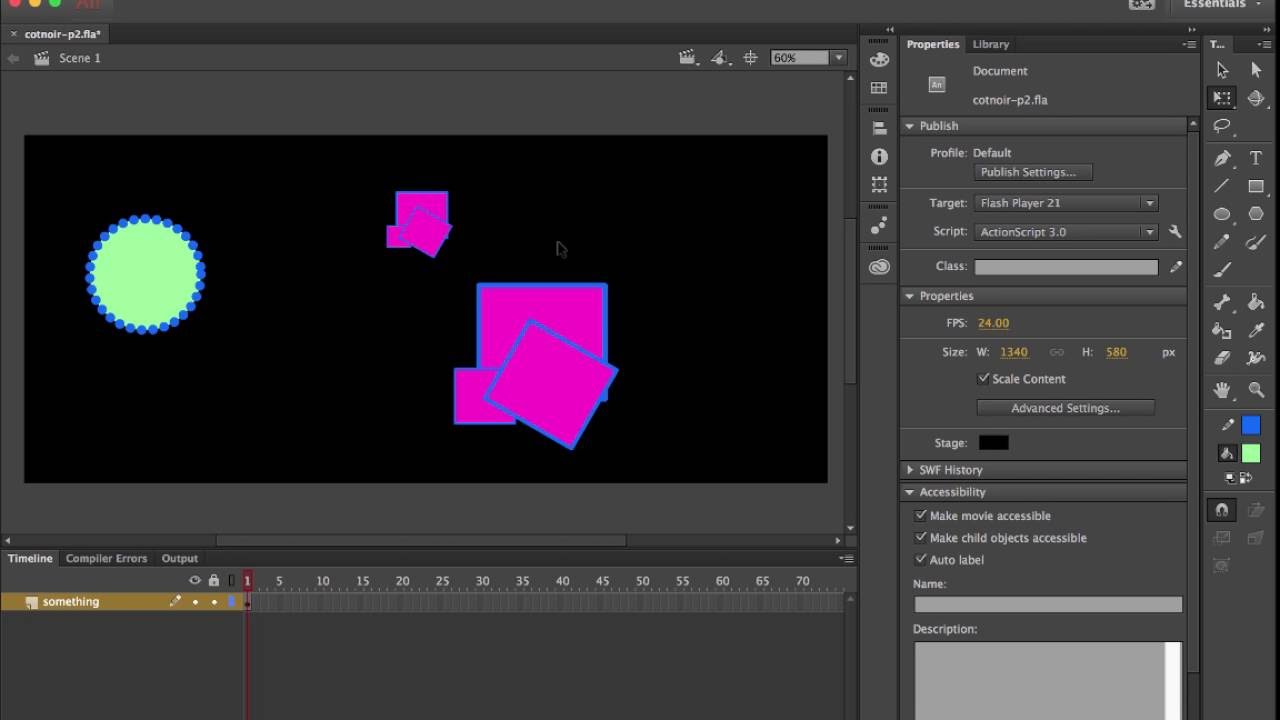Open the Edit Symbols dropdown

[x=720, y=58]
